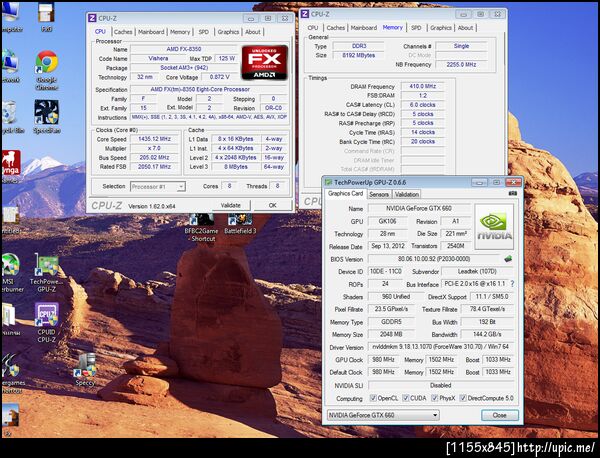Click the Close button in GPU-Z
Screen dimensions: 600x458
point(499,415)
